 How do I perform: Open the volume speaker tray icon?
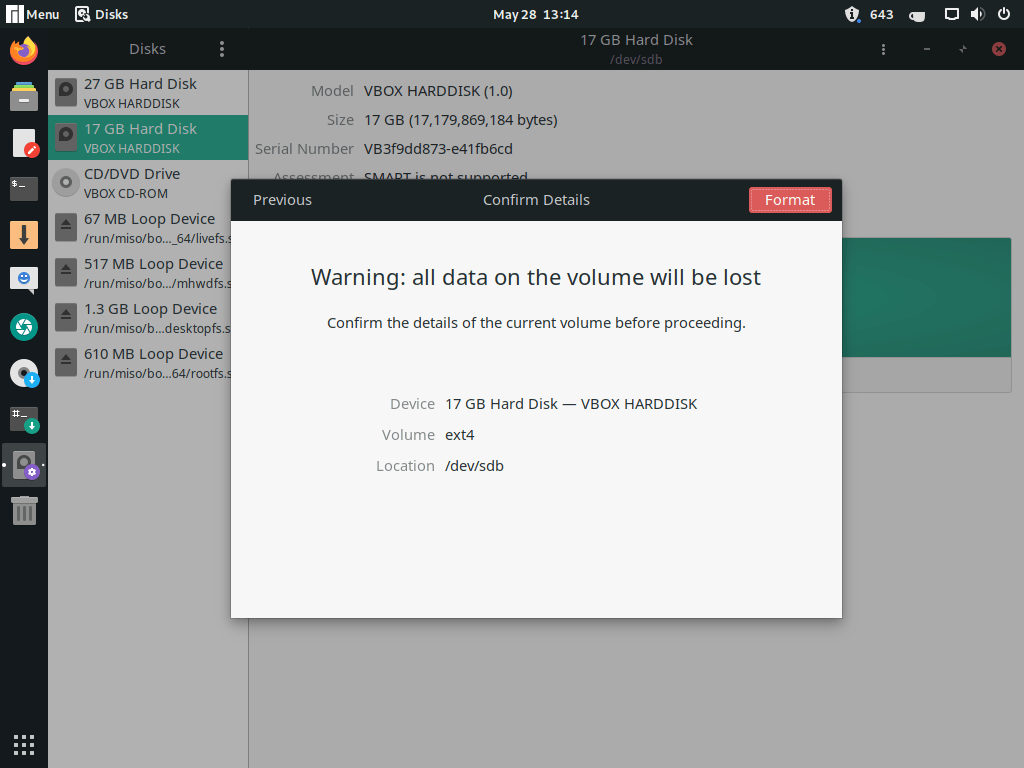coord(978,14)
